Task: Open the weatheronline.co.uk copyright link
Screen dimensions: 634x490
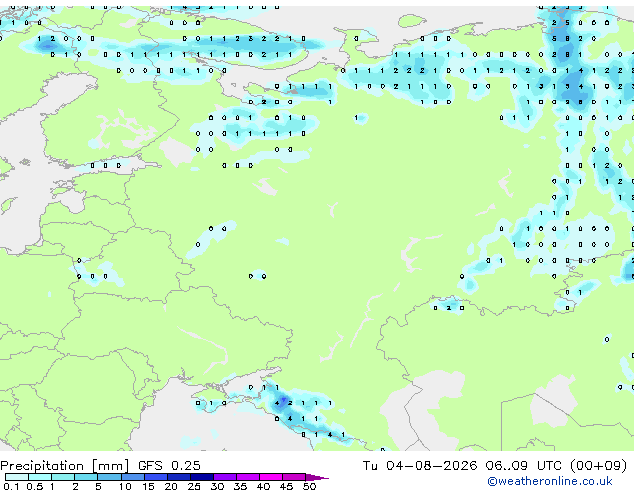Action: [550, 481]
